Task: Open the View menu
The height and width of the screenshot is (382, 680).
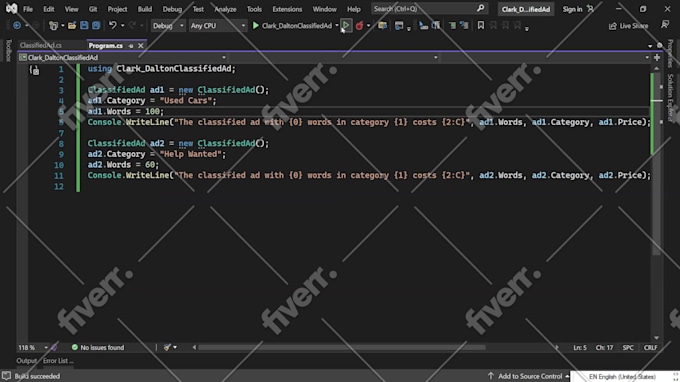Action: coord(72,9)
